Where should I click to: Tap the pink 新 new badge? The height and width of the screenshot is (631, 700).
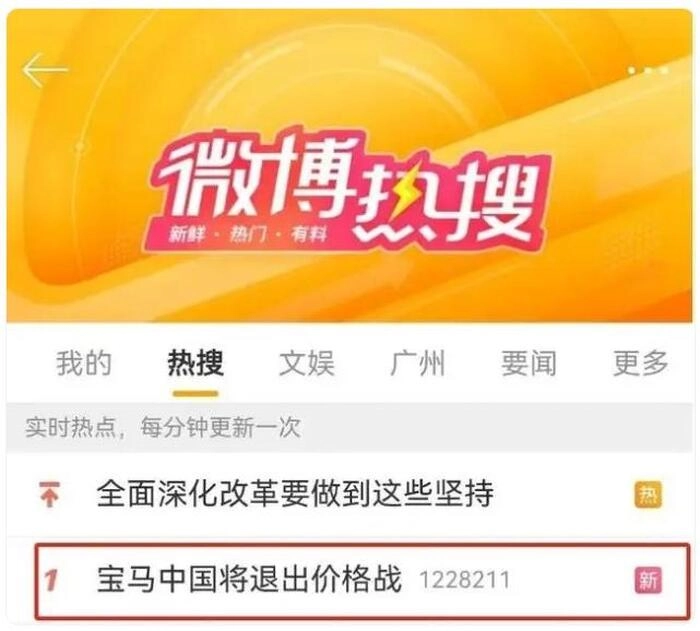click(648, 580)
